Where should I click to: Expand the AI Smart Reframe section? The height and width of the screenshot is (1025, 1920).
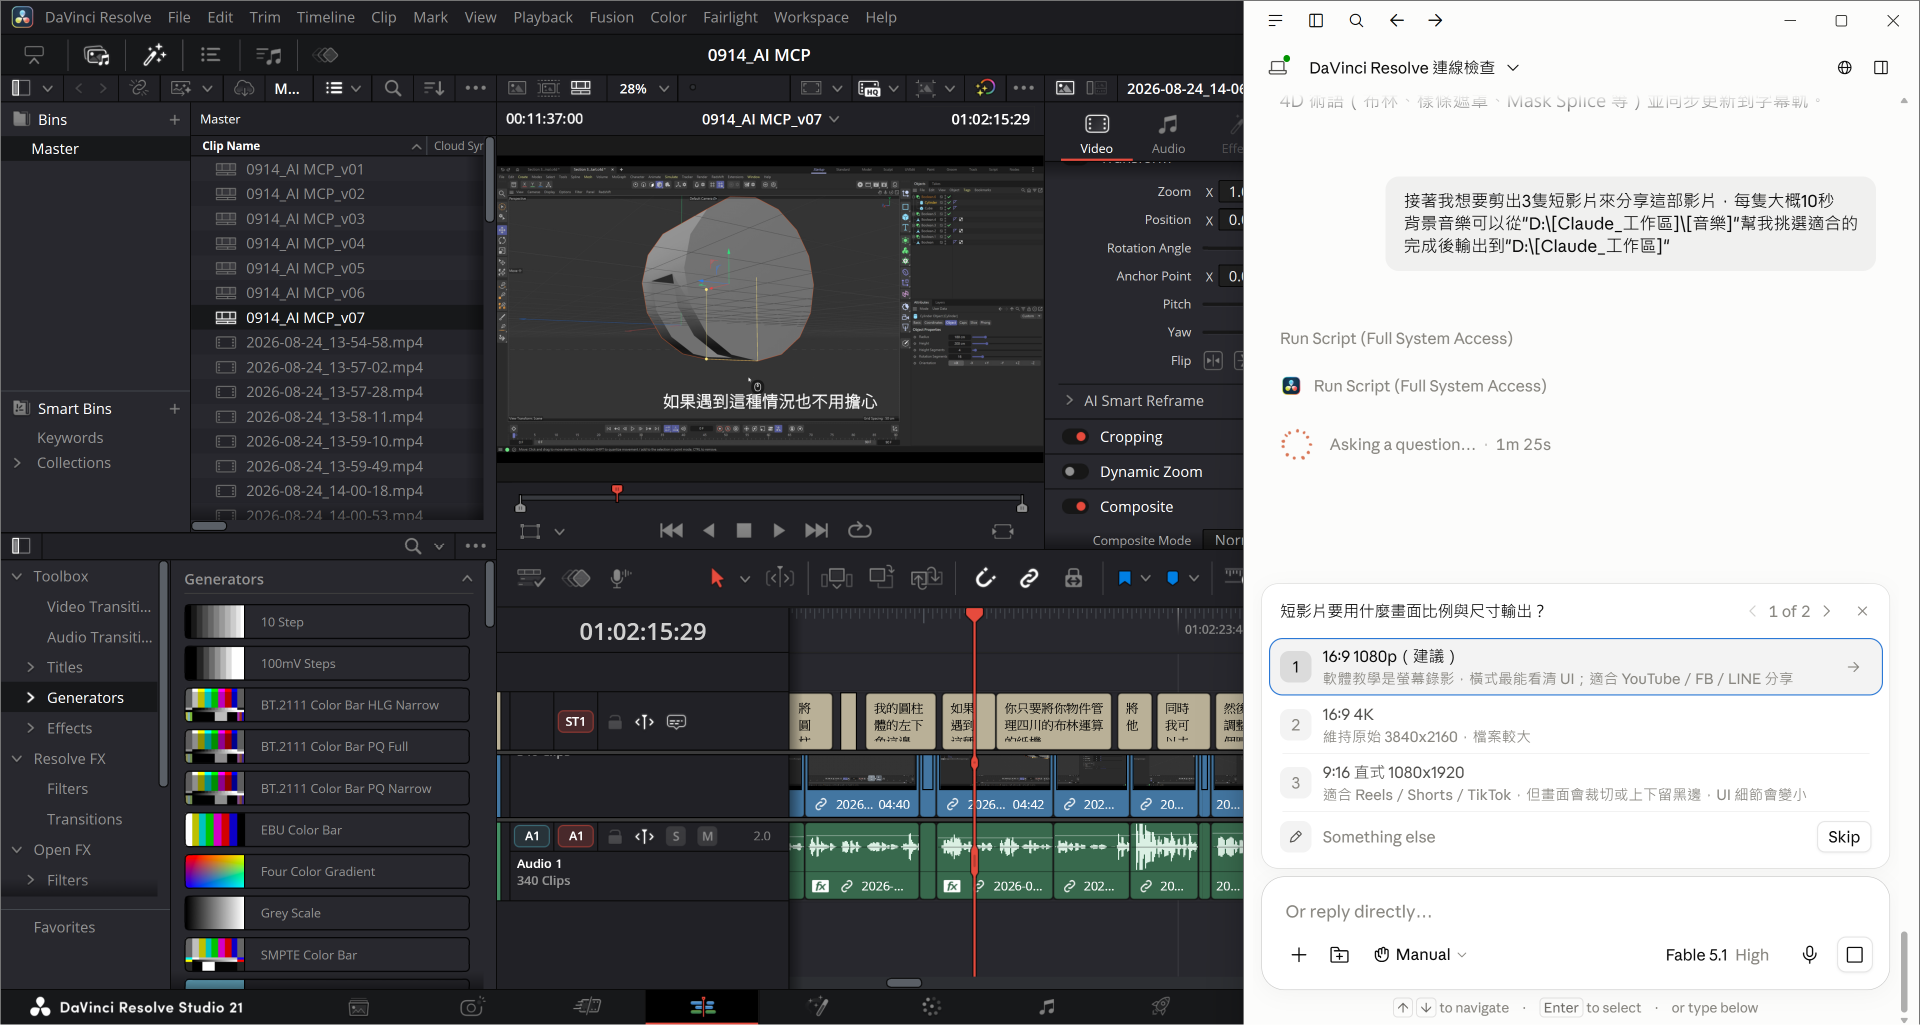pos(1069,401)
